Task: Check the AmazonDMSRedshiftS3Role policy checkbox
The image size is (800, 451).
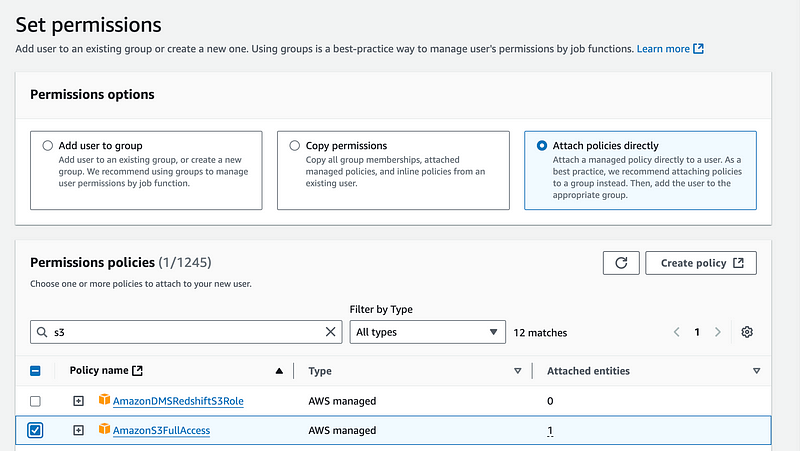Action: coord(35,402)
